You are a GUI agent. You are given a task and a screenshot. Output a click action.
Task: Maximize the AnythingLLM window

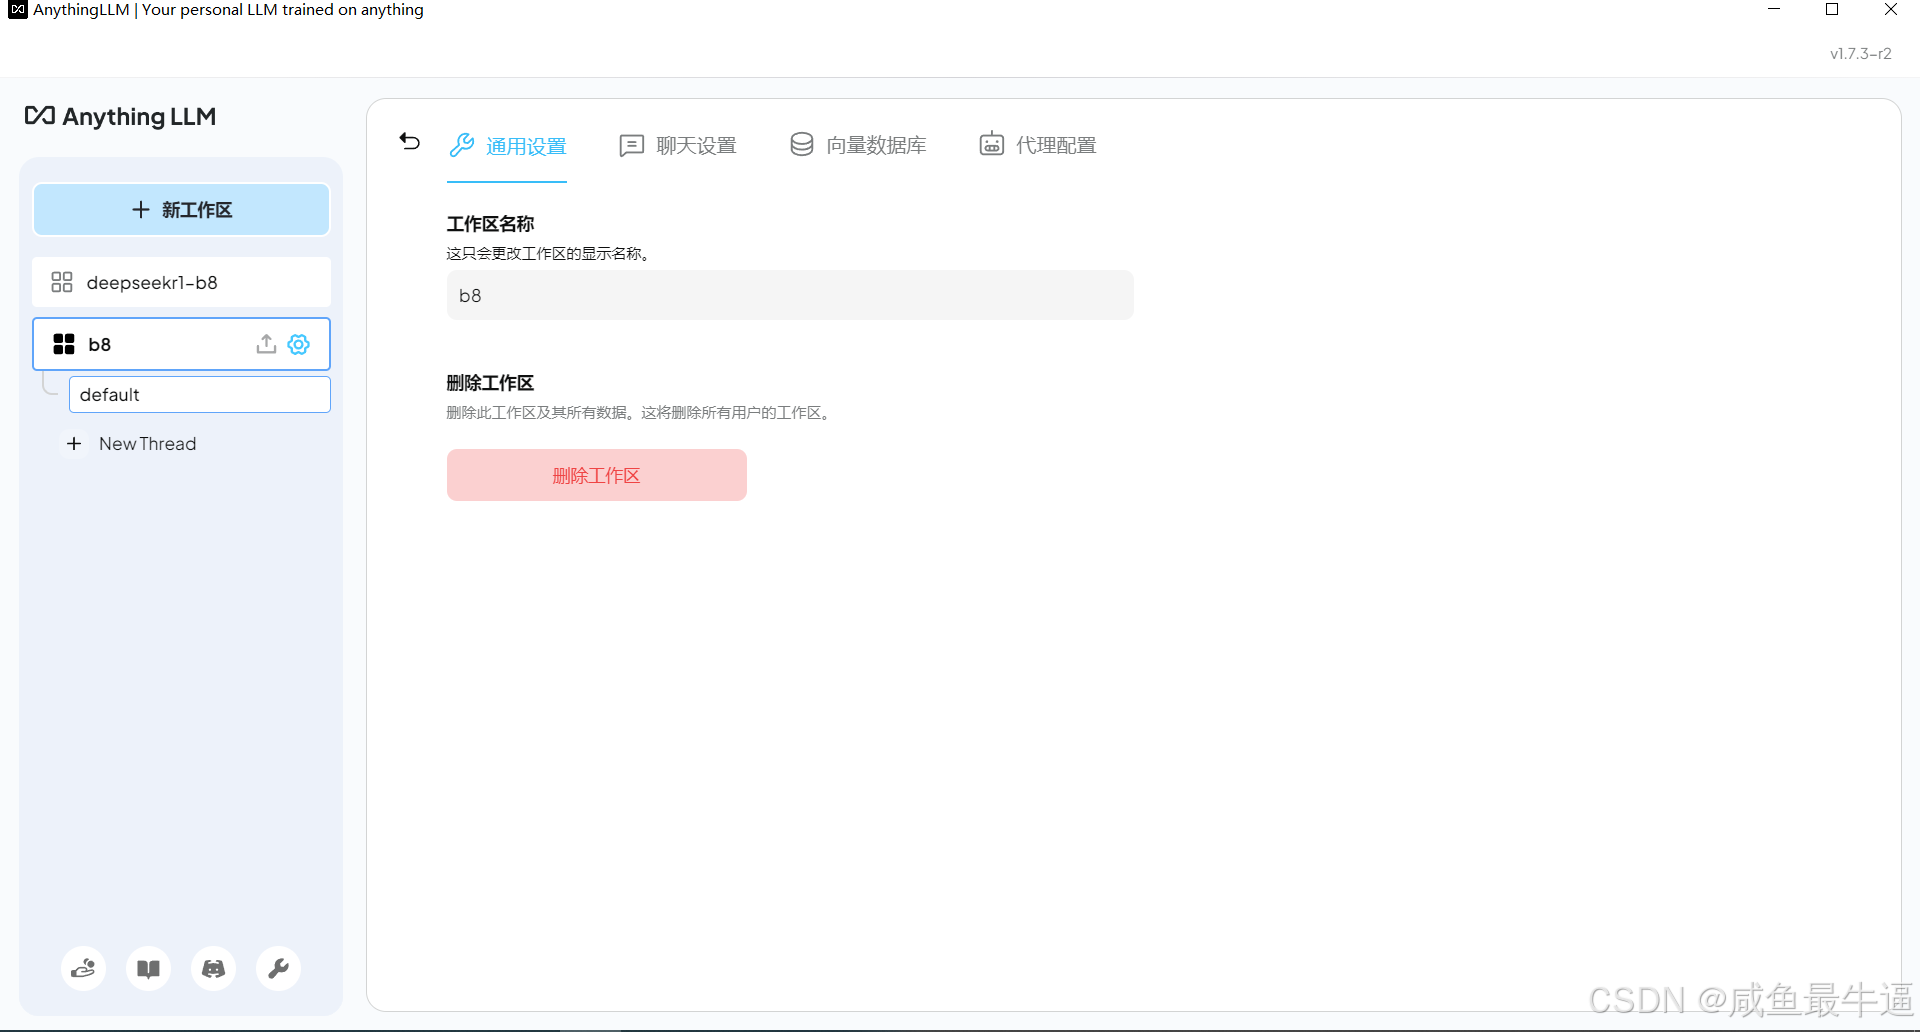click(x=1832, y=10)
